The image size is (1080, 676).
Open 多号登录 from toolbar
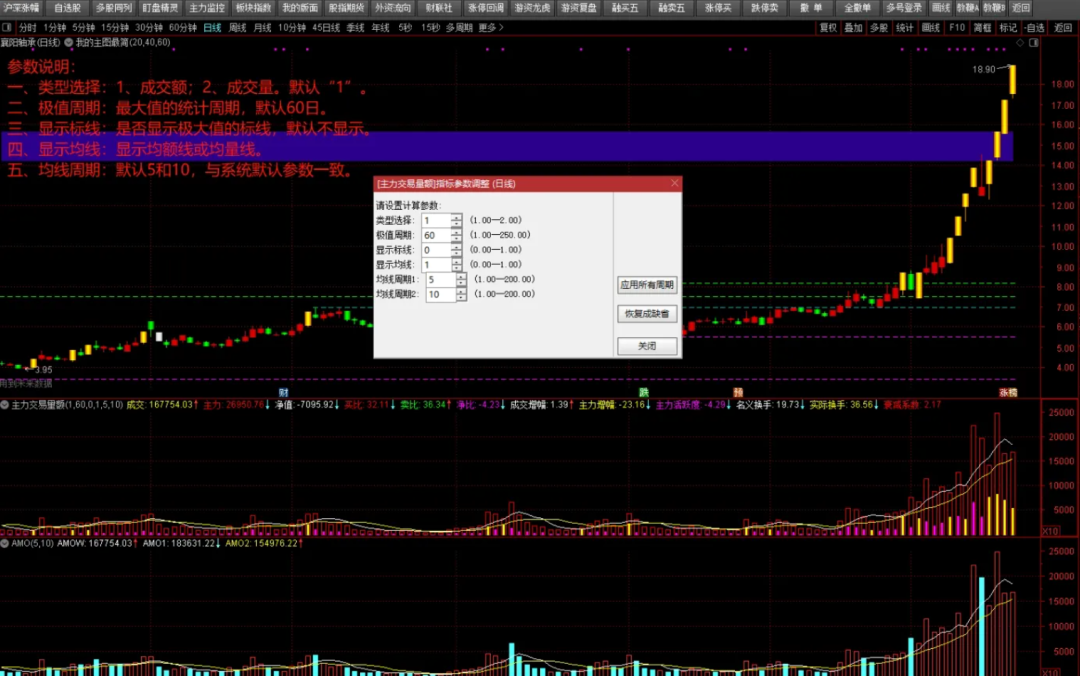[x=904, y=8]
